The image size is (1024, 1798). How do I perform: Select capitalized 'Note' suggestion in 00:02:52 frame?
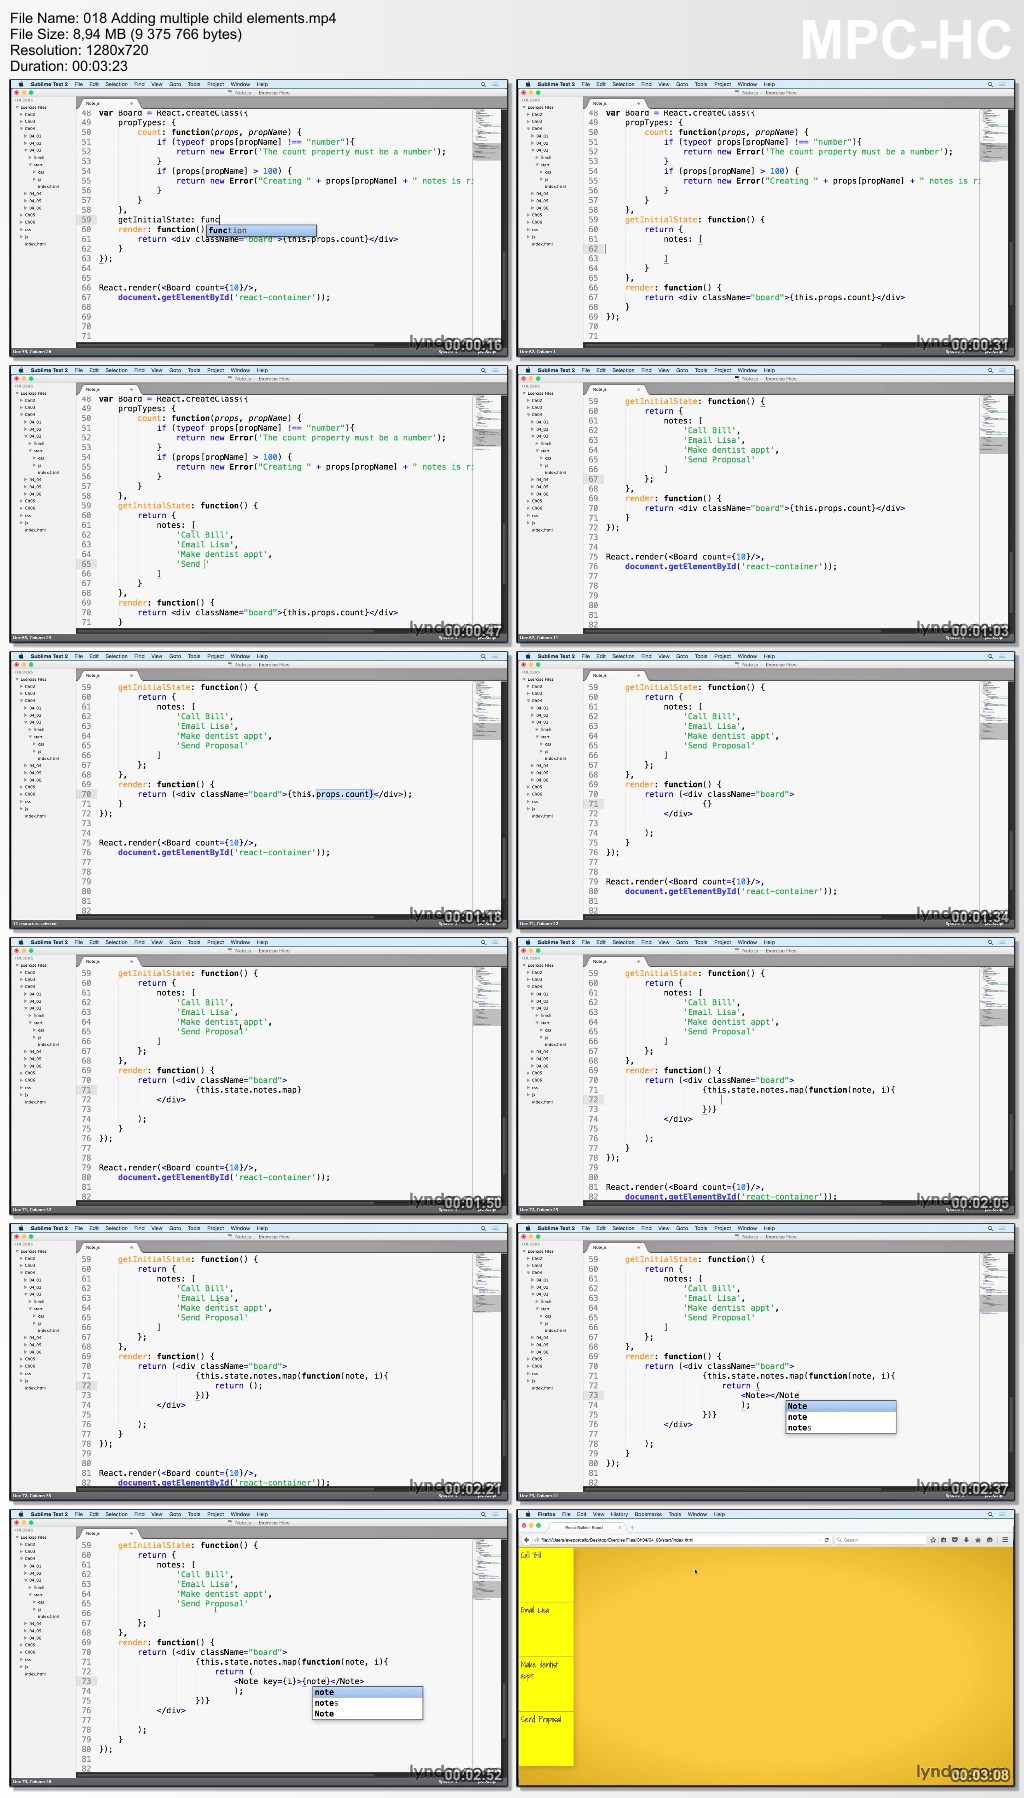[x=367, y=1714]
